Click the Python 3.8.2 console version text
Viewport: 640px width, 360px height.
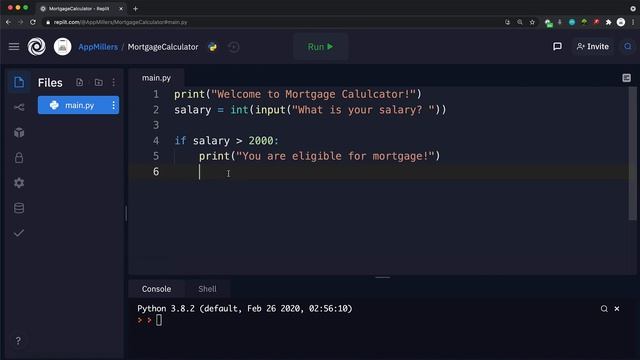click(x=244, y=309)
